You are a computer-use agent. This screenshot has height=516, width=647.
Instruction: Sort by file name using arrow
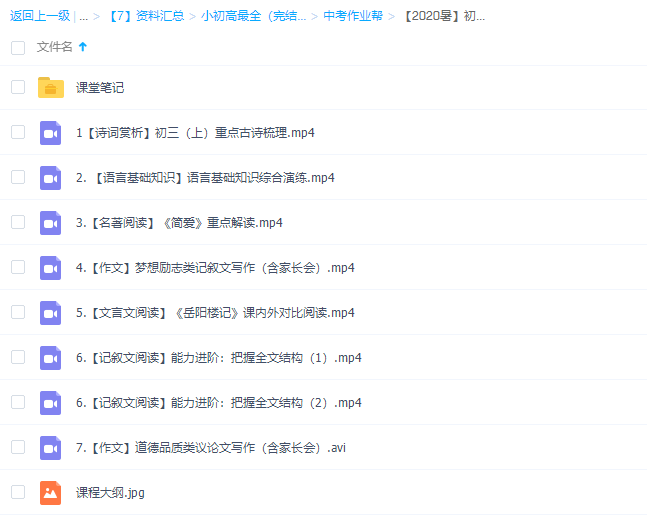pos(82,47)
